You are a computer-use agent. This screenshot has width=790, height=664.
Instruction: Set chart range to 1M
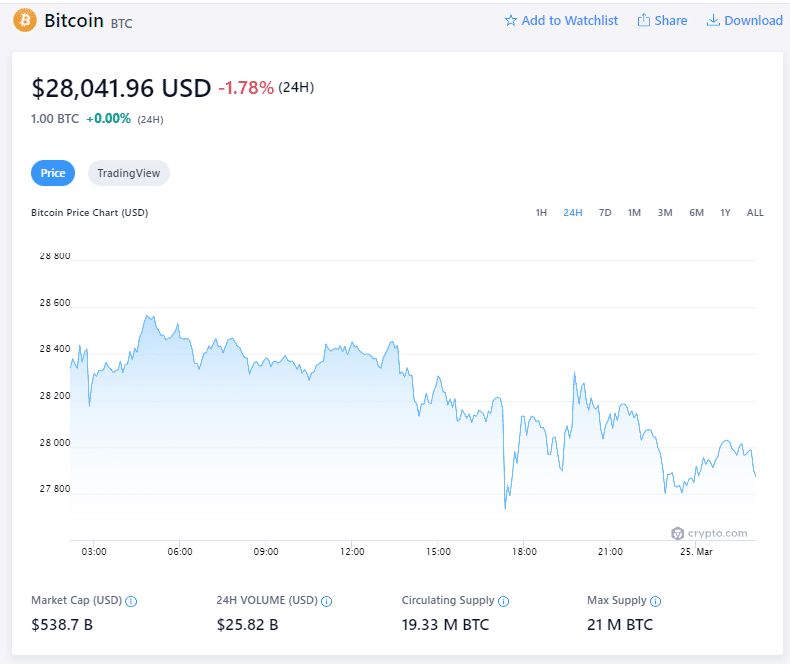tap(634, 213)
